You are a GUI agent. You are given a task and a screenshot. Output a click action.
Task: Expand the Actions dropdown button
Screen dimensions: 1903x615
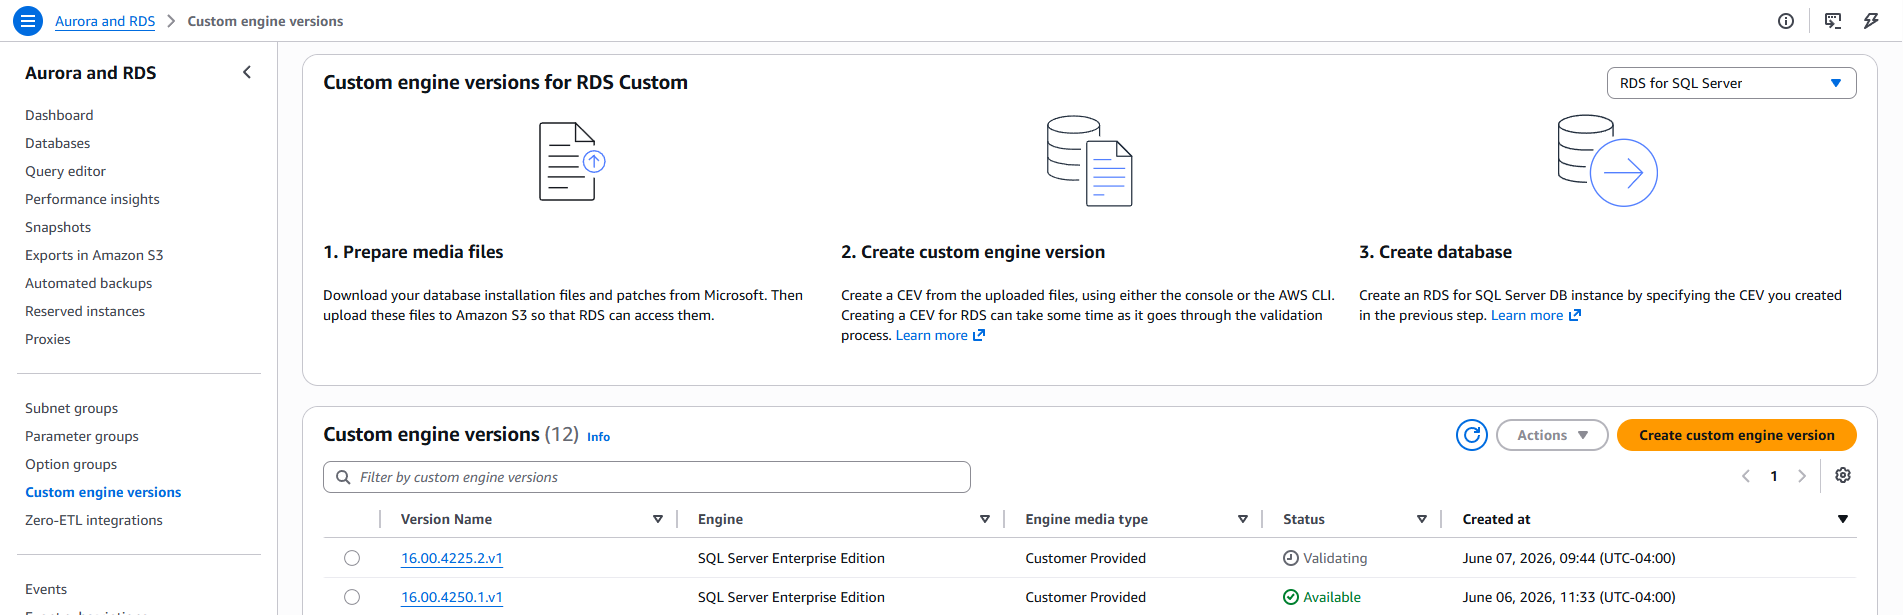pos(1552,435)
